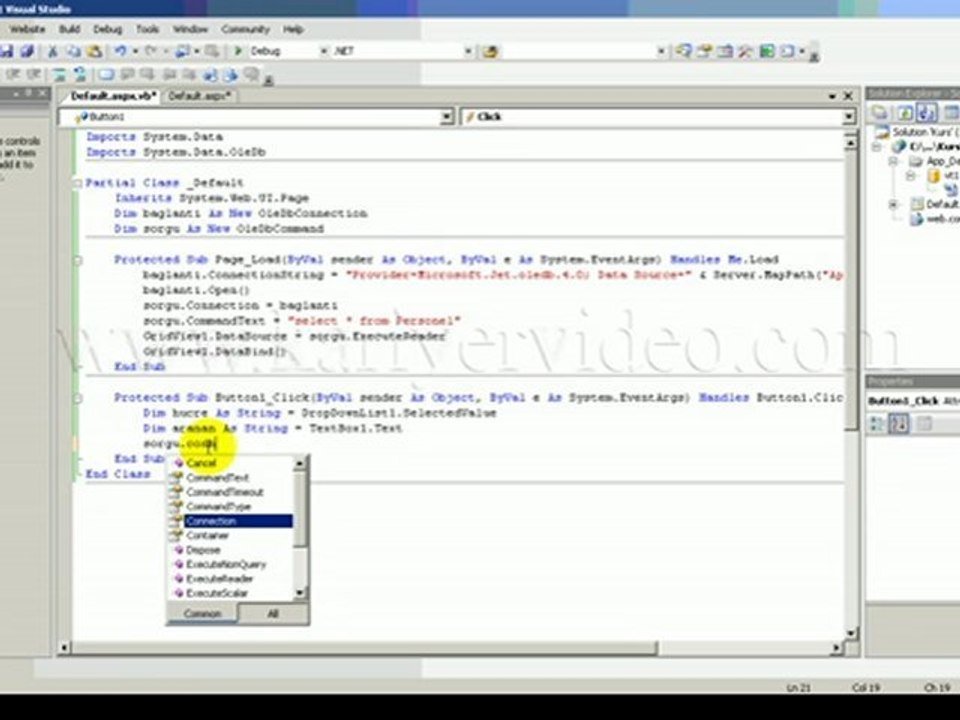Click the Redo toolbar icon
The height and width of the screenshot is (720, 960).
click(x=151, y=51)
